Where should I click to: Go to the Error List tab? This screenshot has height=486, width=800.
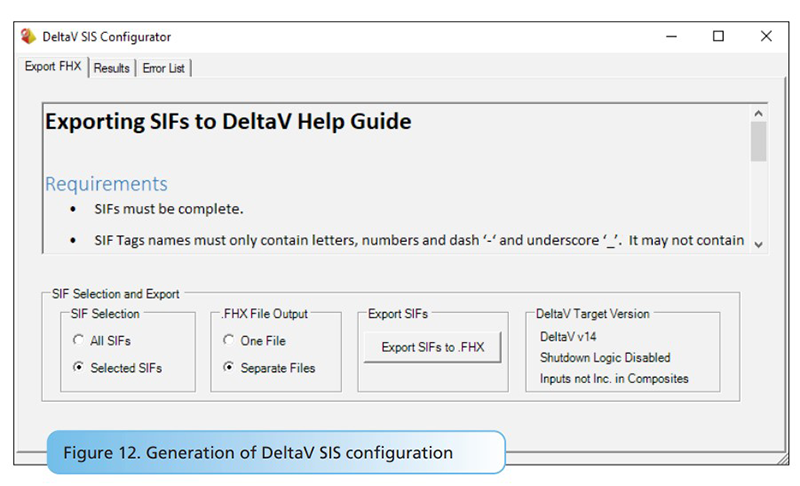click(164, 68)
